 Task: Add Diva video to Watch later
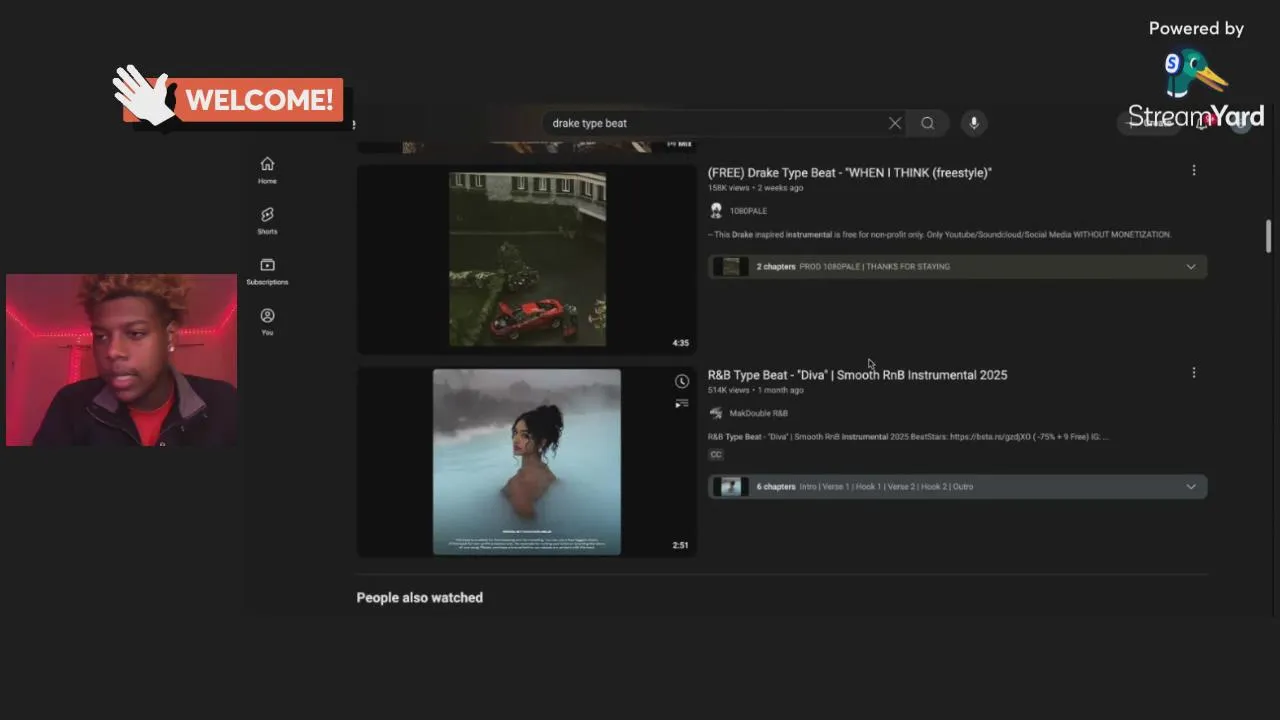point(682,381)
